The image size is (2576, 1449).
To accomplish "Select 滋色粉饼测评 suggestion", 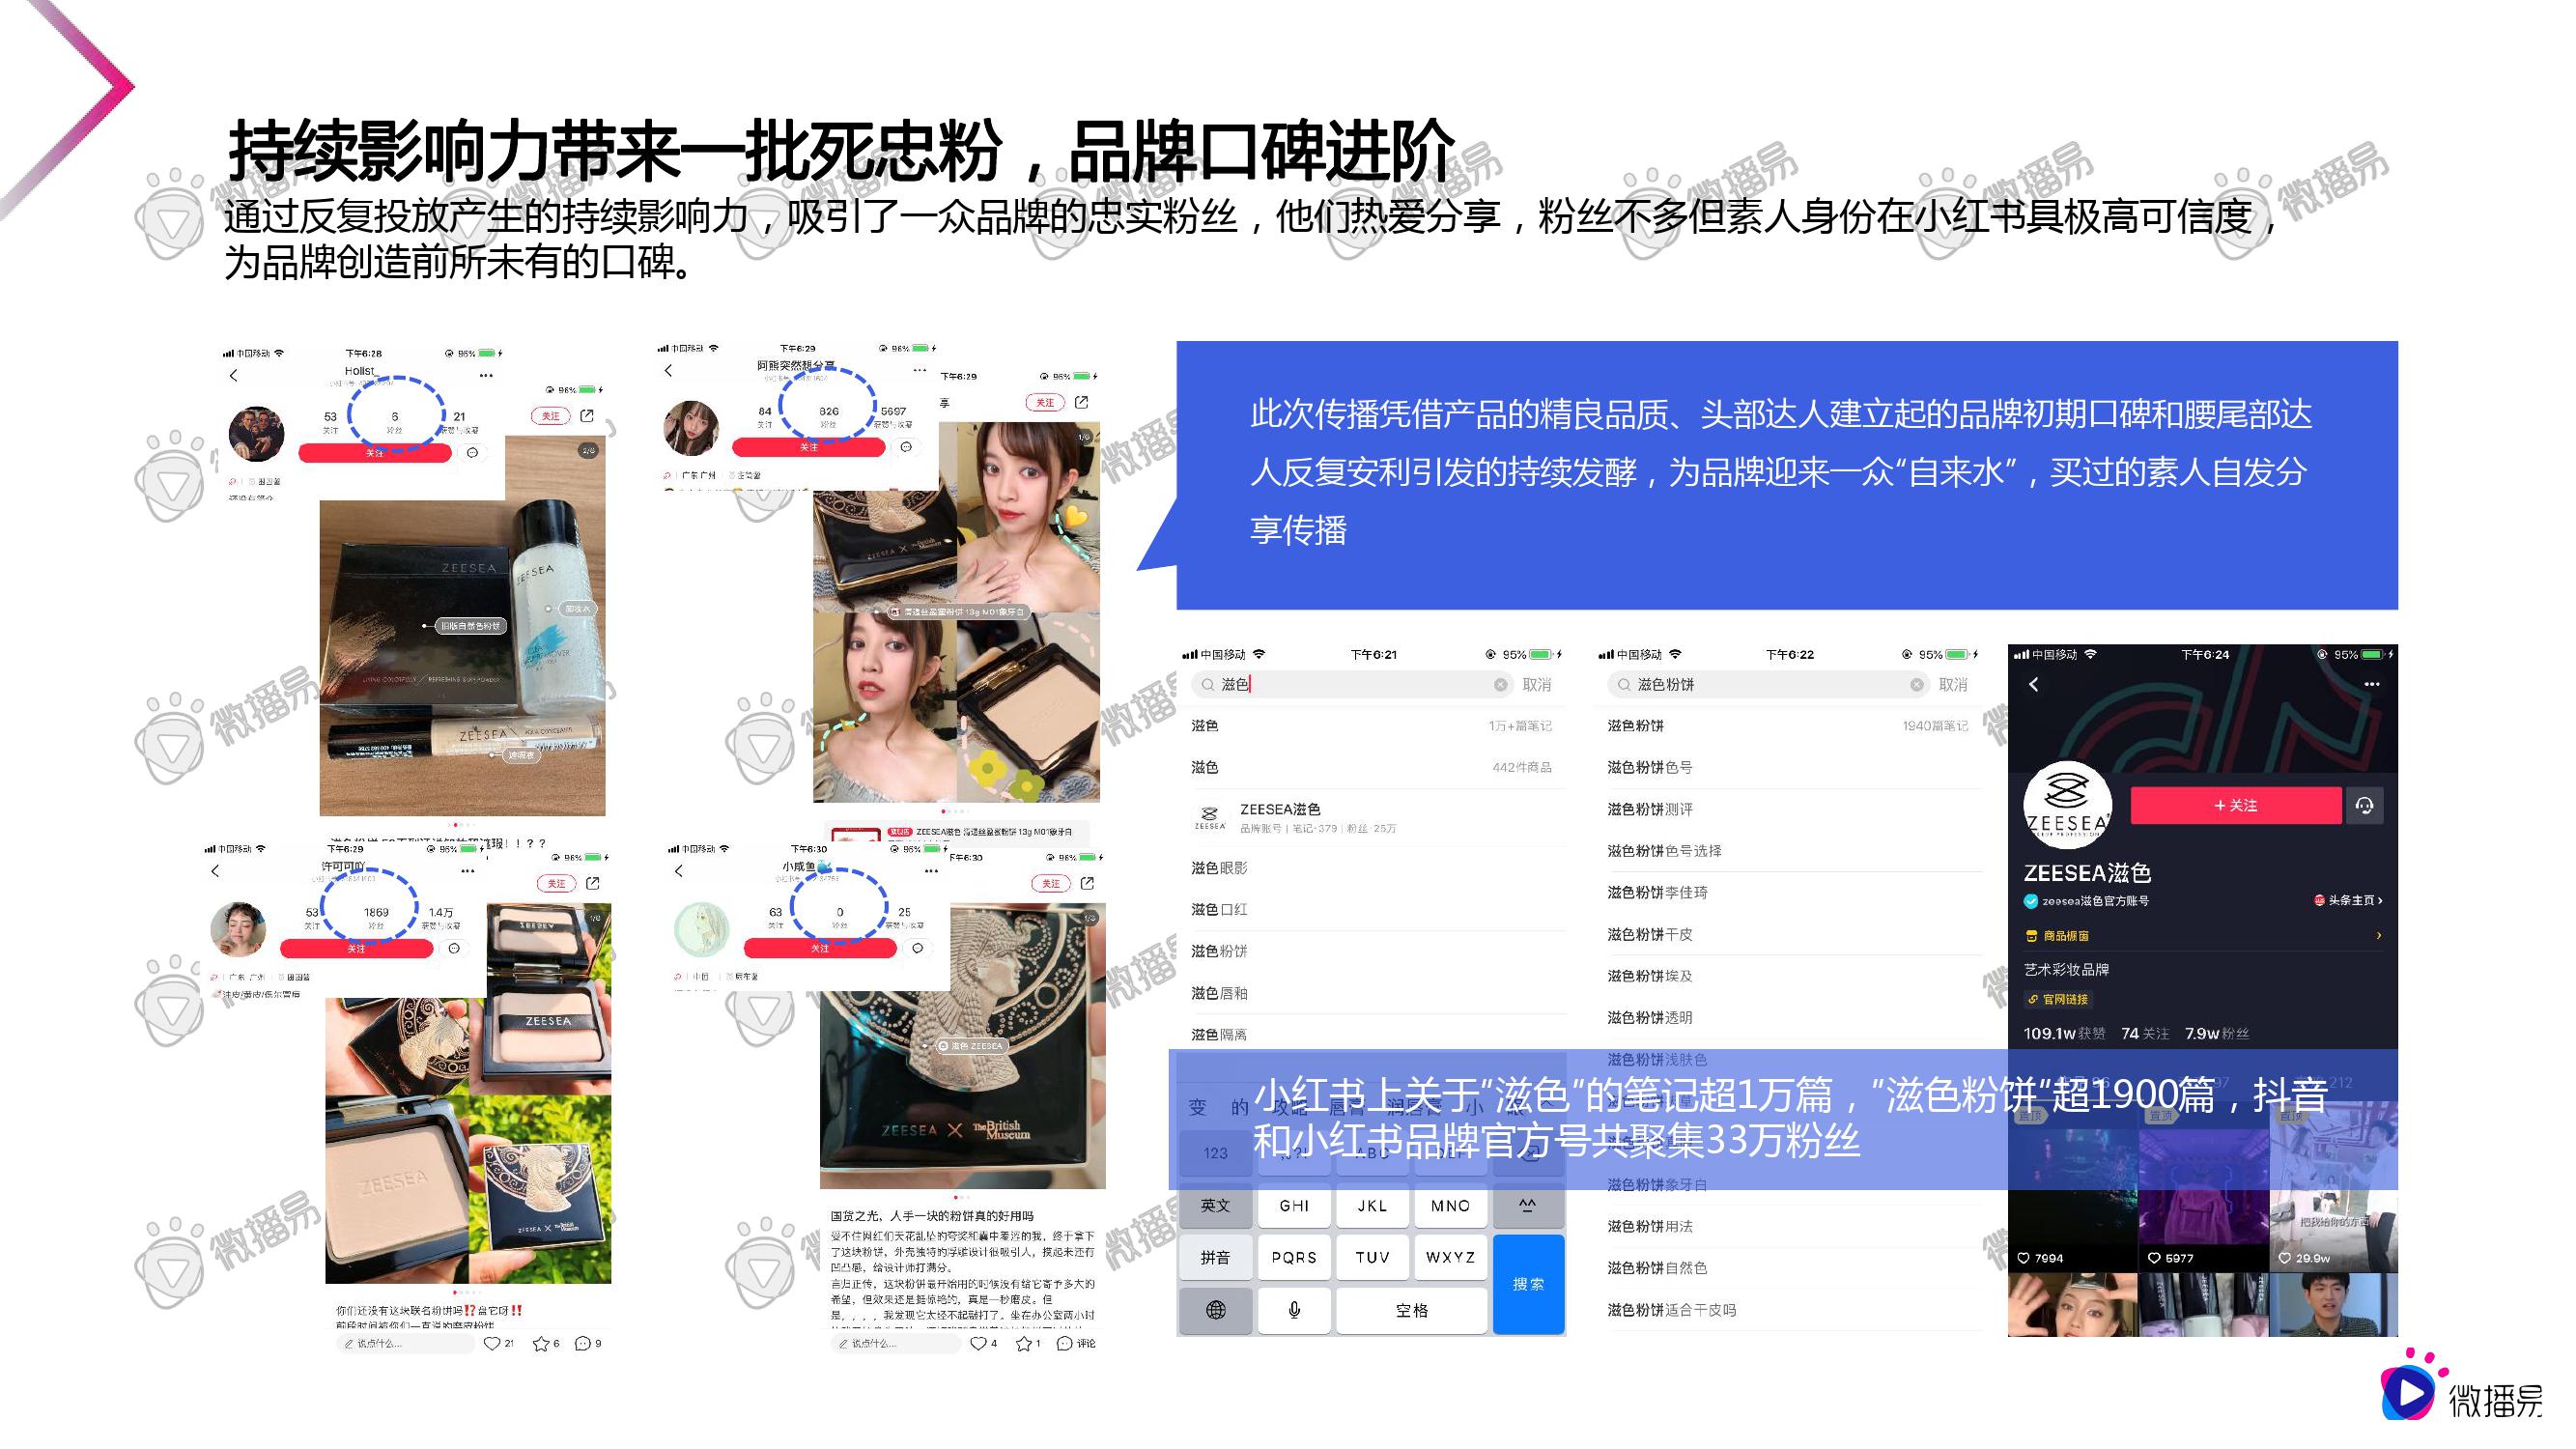I will pyautogui.click(x=1790, y=809).
